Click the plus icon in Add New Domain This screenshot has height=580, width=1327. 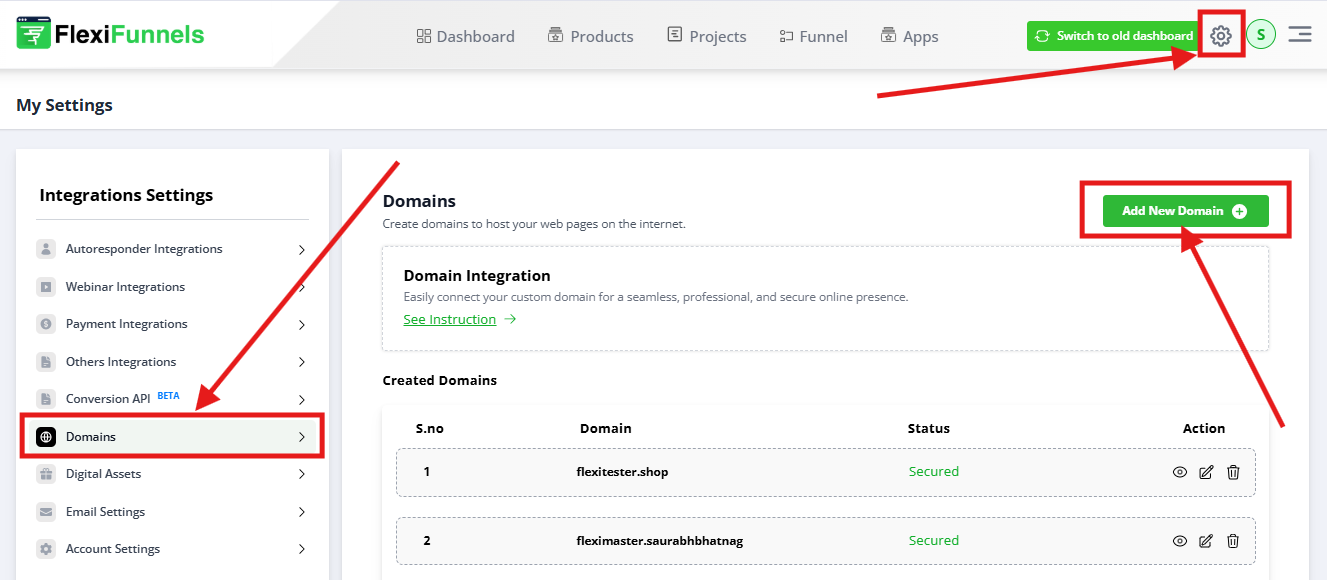tap(1239, 211)
